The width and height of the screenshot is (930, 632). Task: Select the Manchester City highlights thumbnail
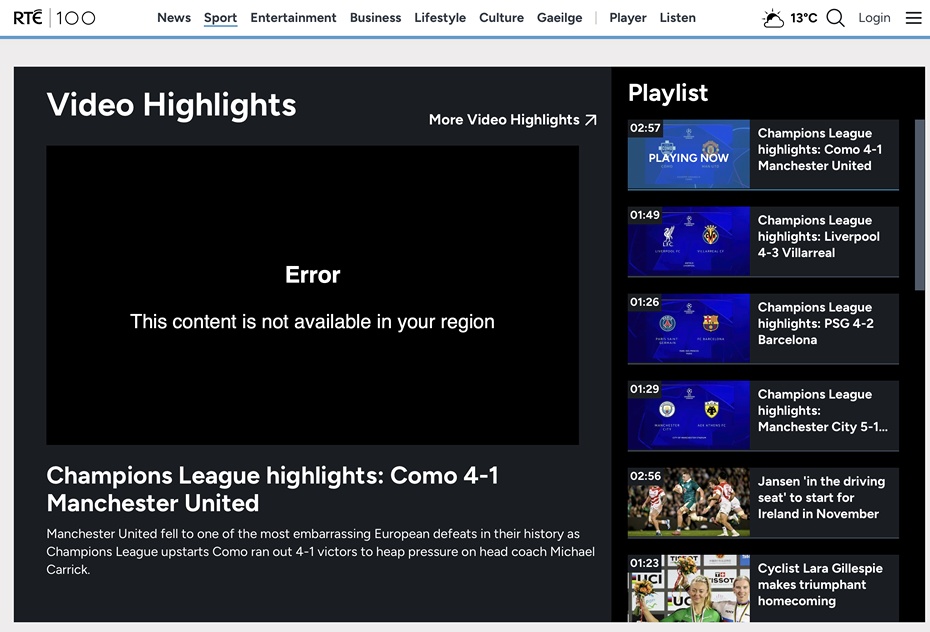coord(689,416)
